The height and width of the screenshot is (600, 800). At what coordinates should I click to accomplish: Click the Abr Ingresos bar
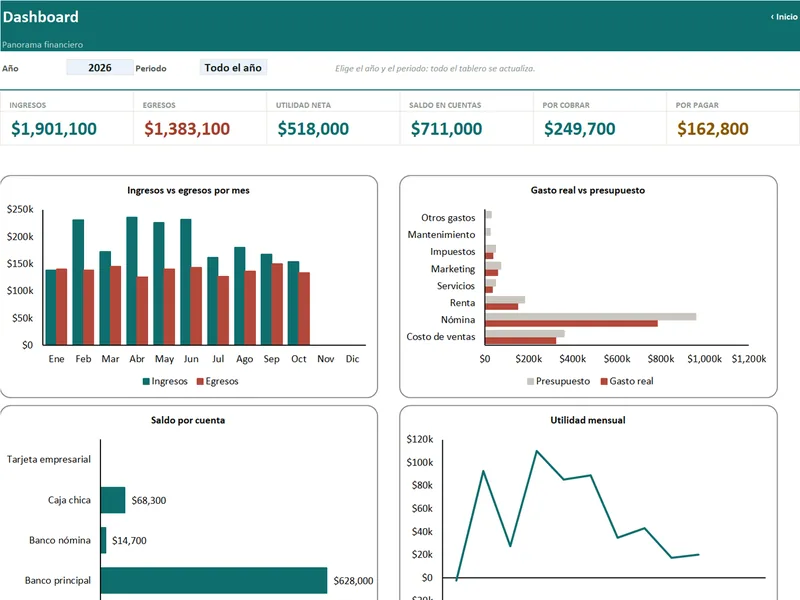[x=132, y=281]
